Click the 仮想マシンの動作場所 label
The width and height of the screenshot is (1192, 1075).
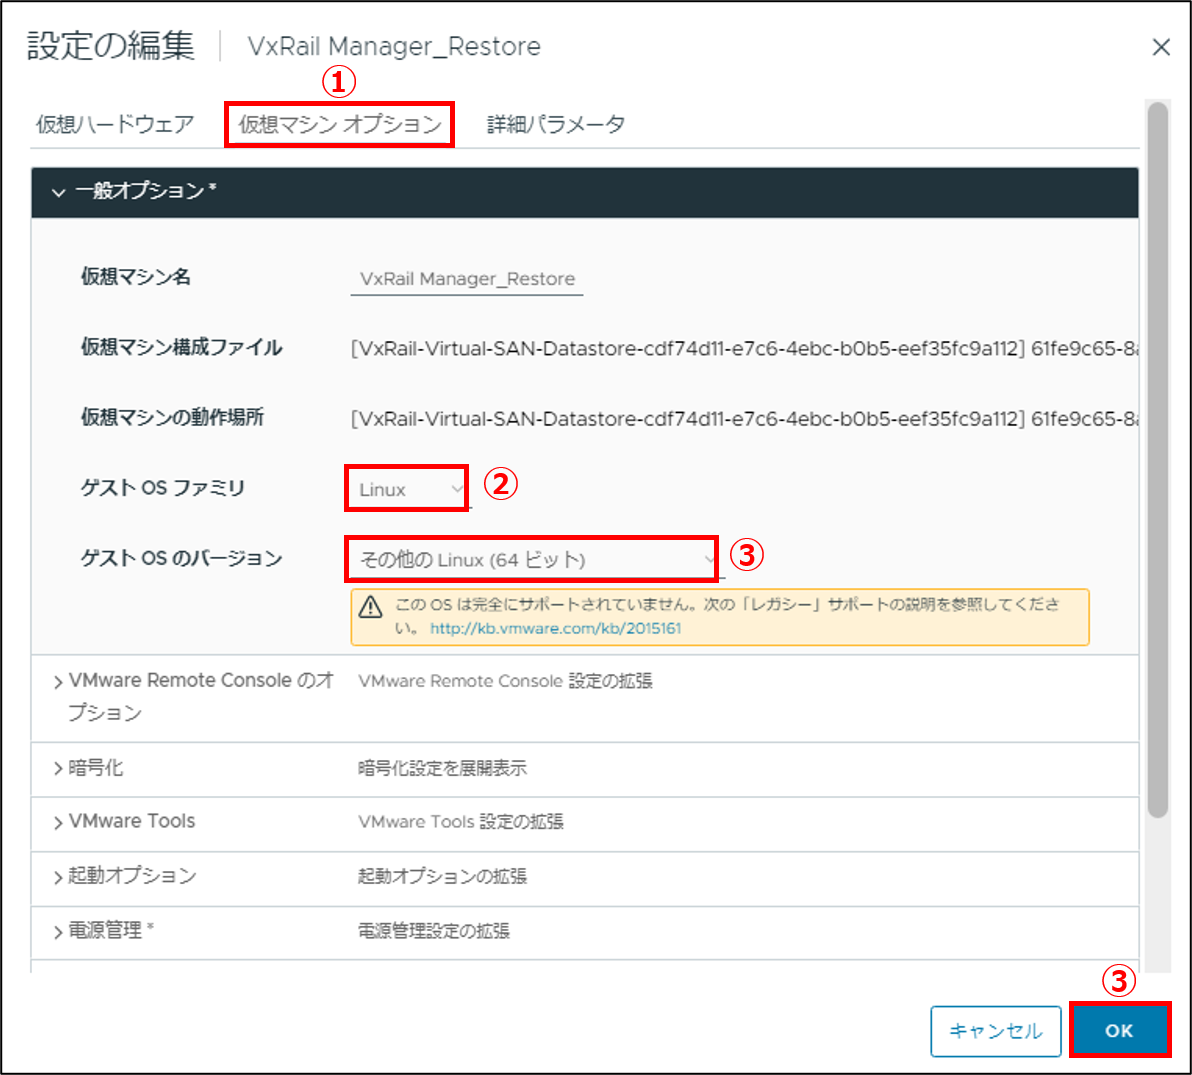click(x=173, y=417)
